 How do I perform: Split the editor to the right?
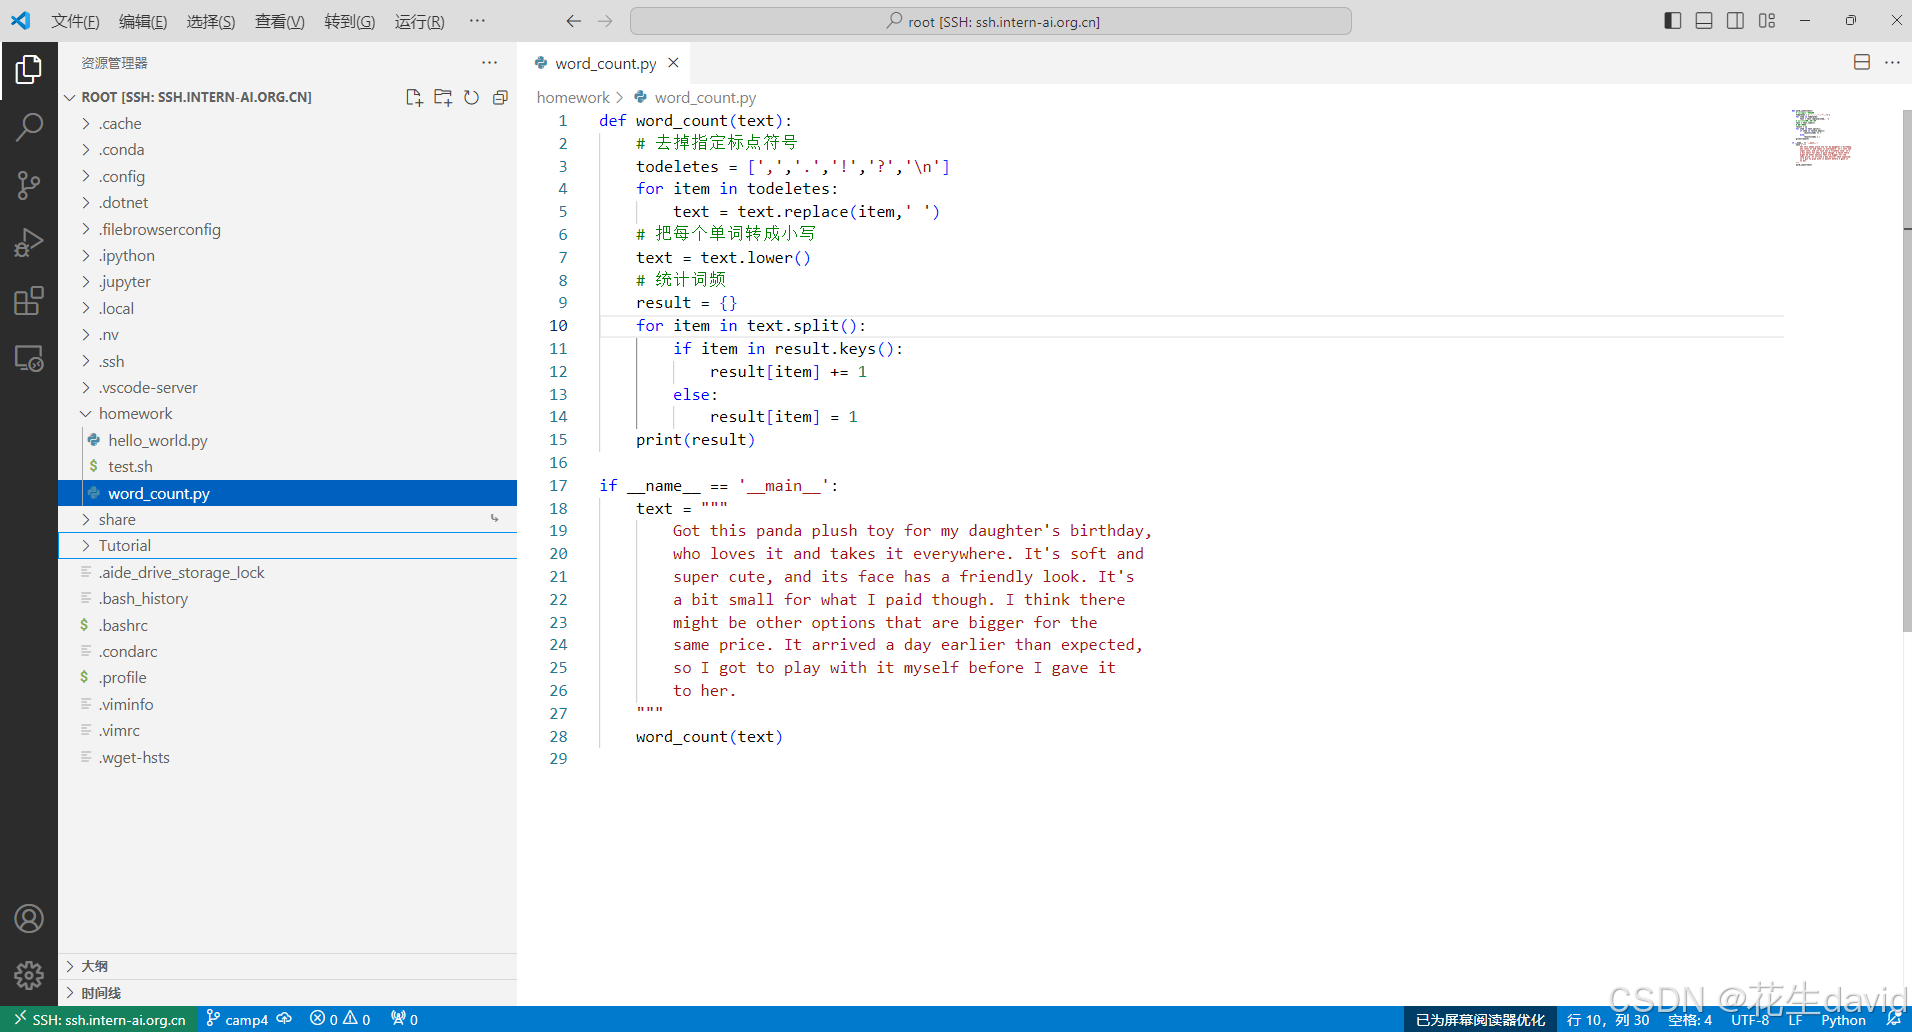click(1862, 62)
